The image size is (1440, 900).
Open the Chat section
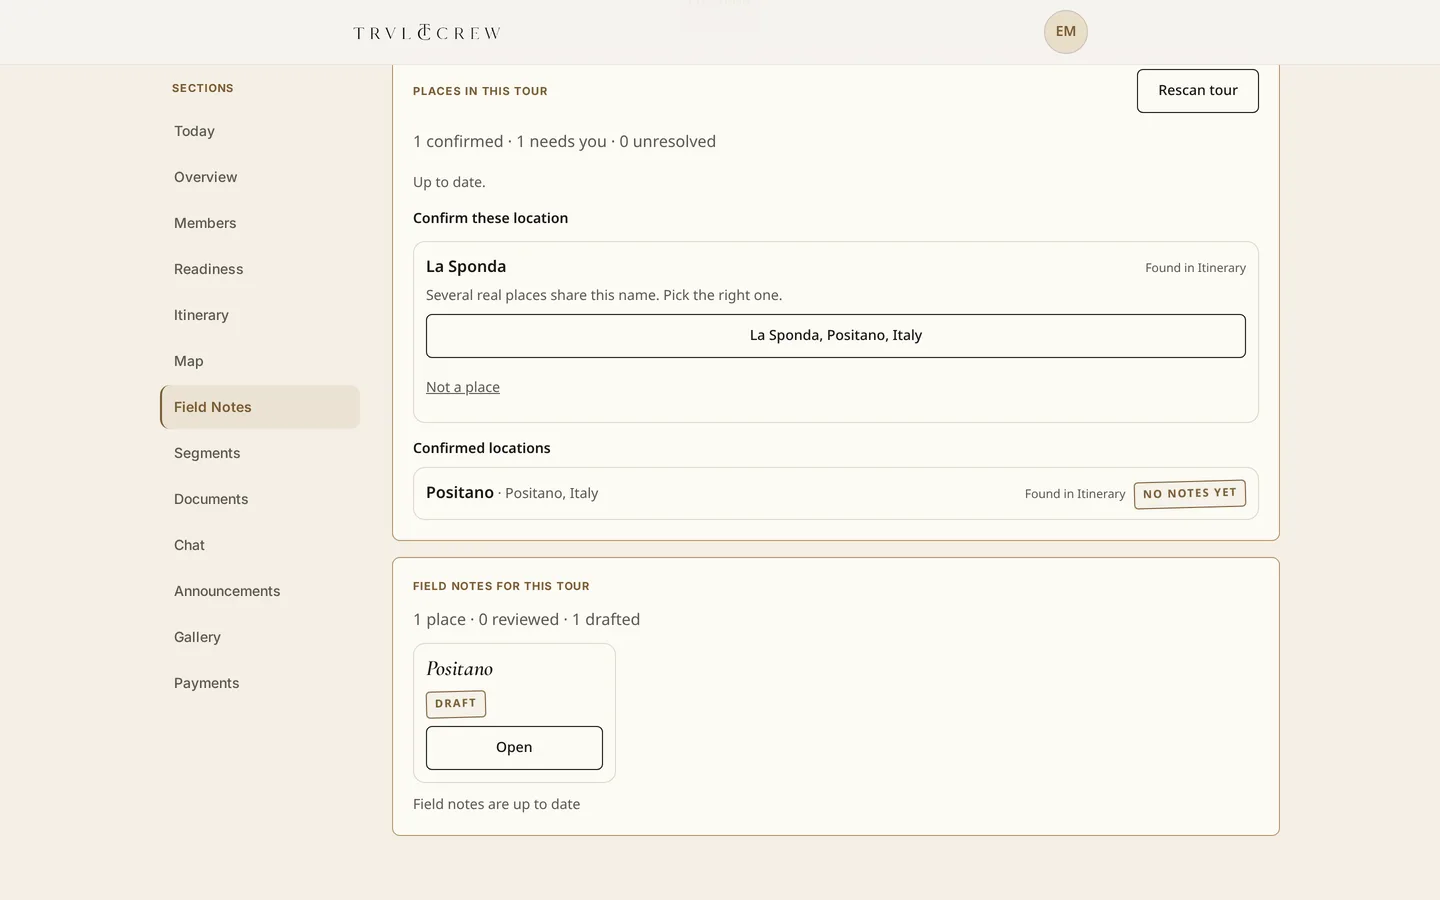click(x=260, y=545)
